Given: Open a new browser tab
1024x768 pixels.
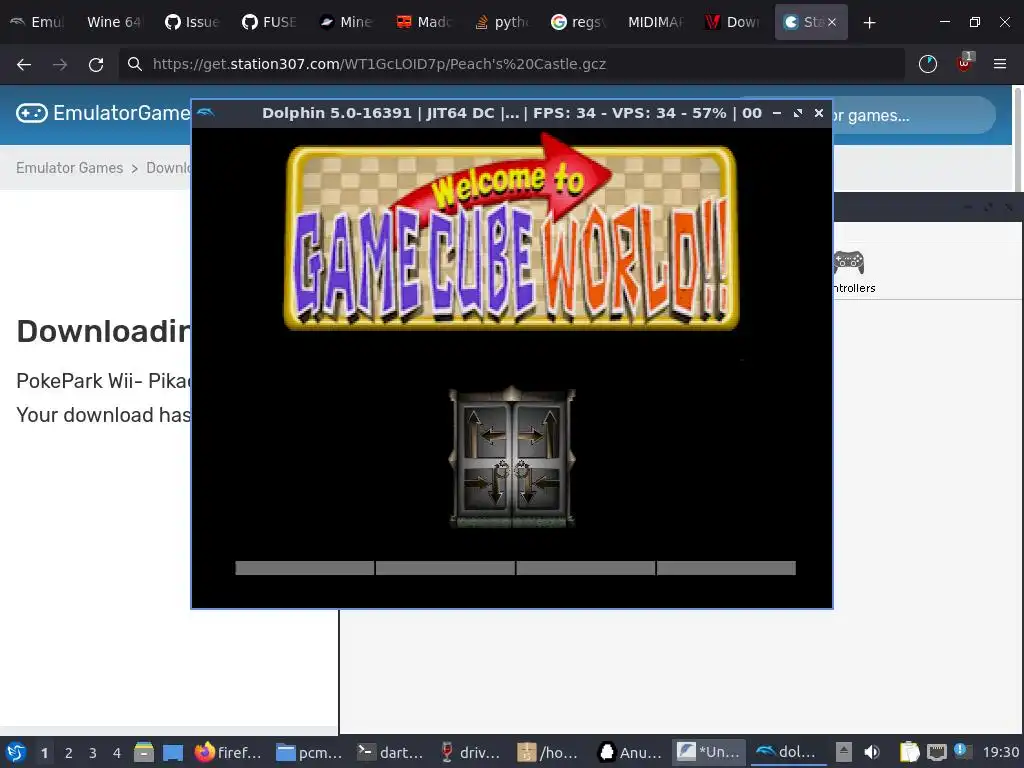Looking at the screenshot, I should coord(869,23).
